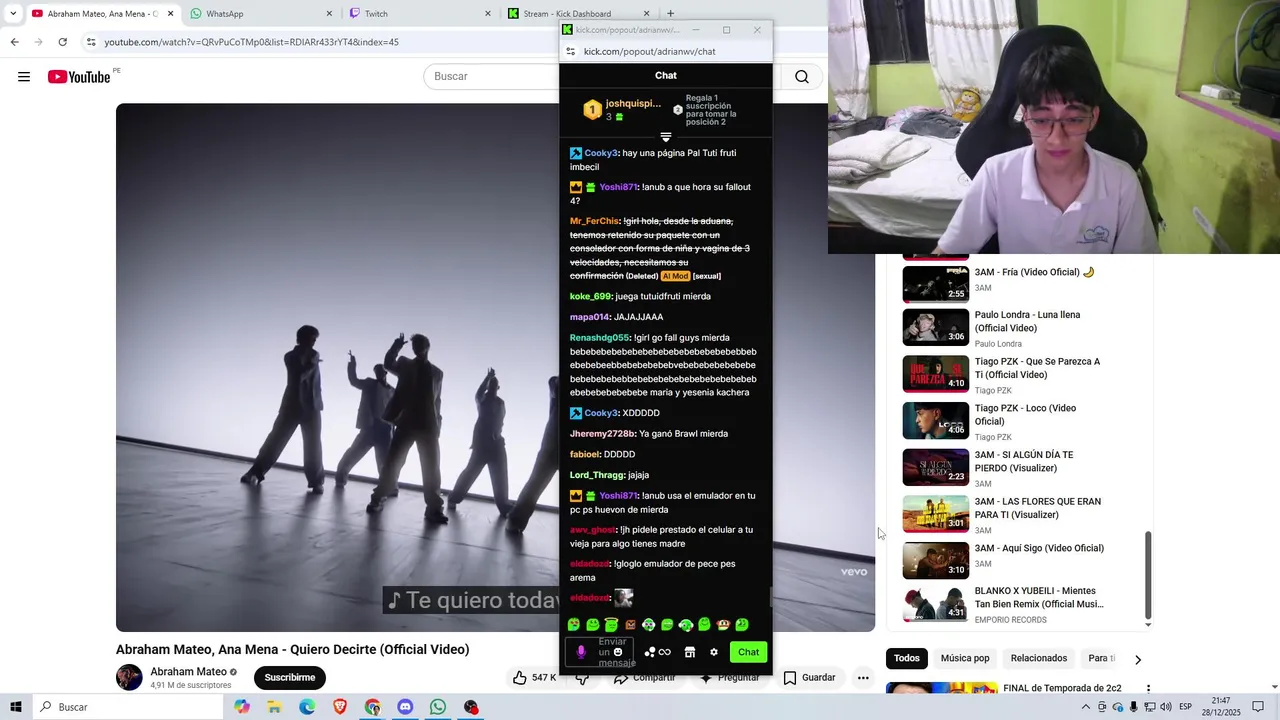Click the red mushroom-hat Kick emote

(723, 625)
